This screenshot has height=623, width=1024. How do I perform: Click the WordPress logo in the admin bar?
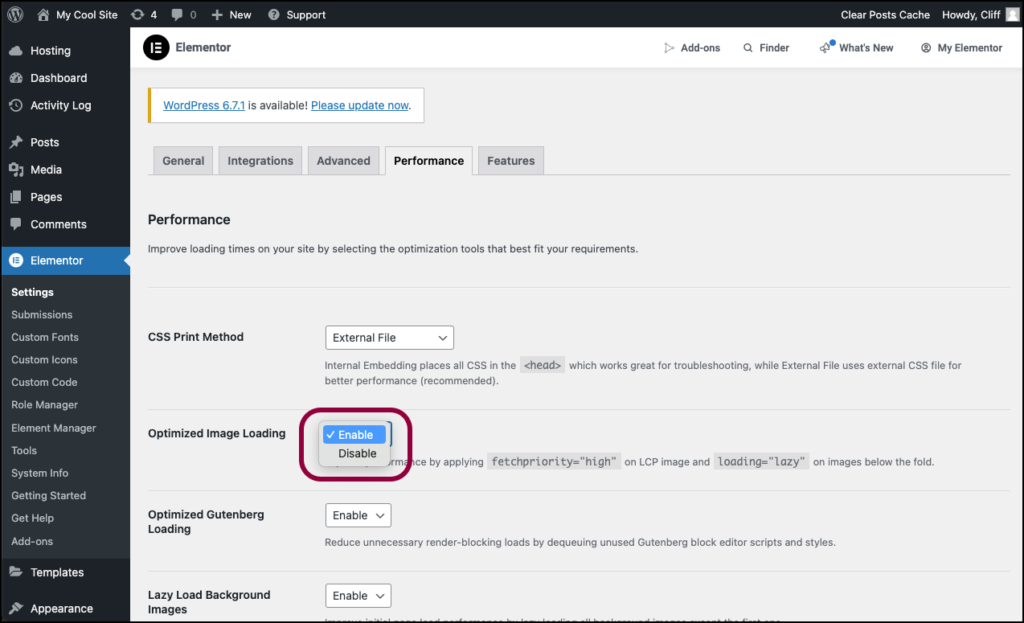pos(14,14)
